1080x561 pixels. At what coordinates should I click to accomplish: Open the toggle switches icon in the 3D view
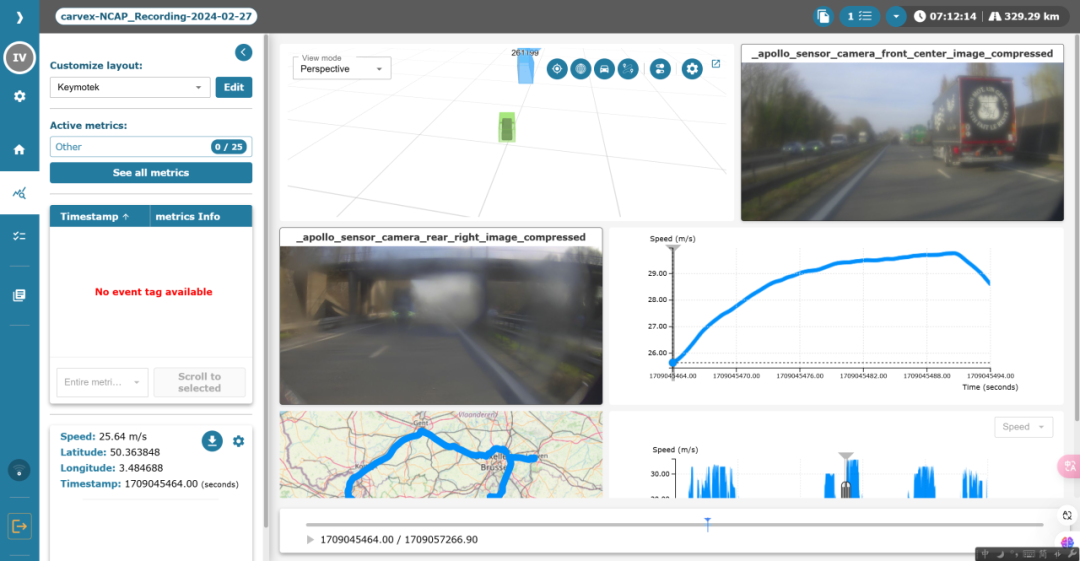pyautogui.click(x=660, y=69)
